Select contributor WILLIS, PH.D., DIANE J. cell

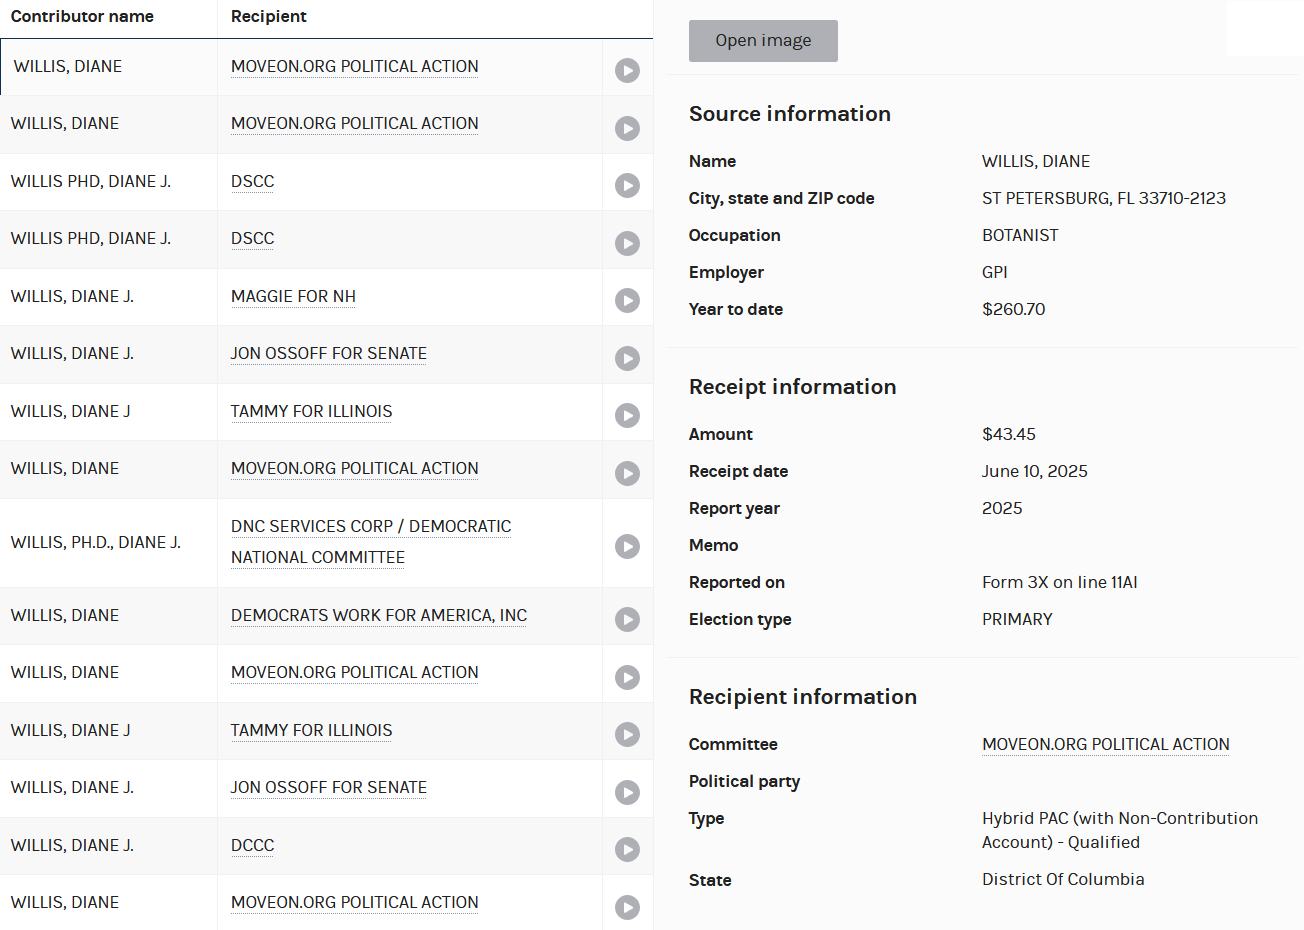coord(96,542)
